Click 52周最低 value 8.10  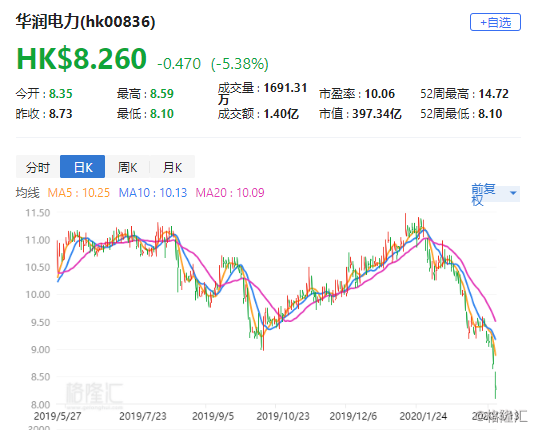click(490, 114)
